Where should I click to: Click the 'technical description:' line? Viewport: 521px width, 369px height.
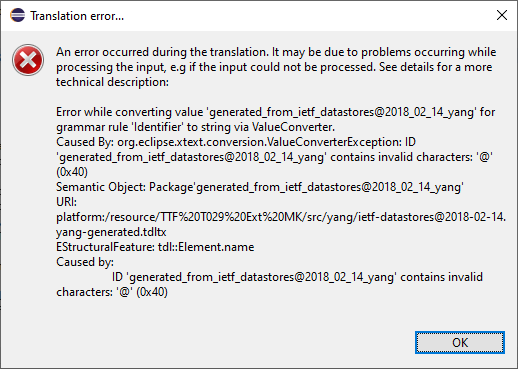112,82
